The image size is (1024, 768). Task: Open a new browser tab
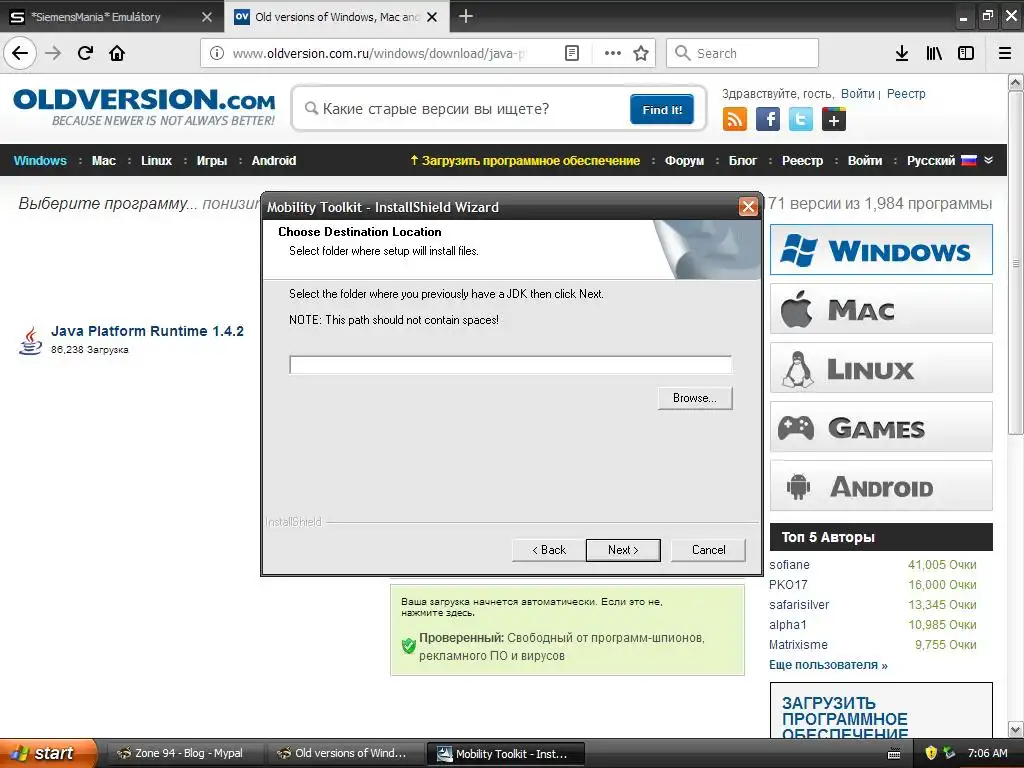[466, 16]
